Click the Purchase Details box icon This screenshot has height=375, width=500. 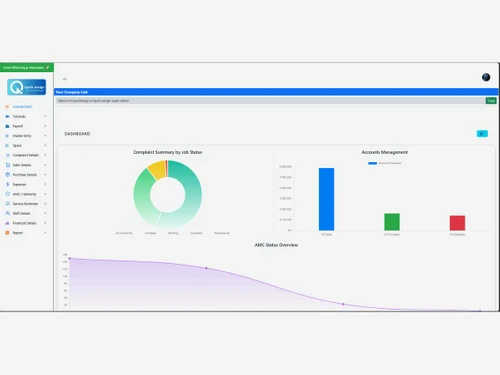point(7,174)
